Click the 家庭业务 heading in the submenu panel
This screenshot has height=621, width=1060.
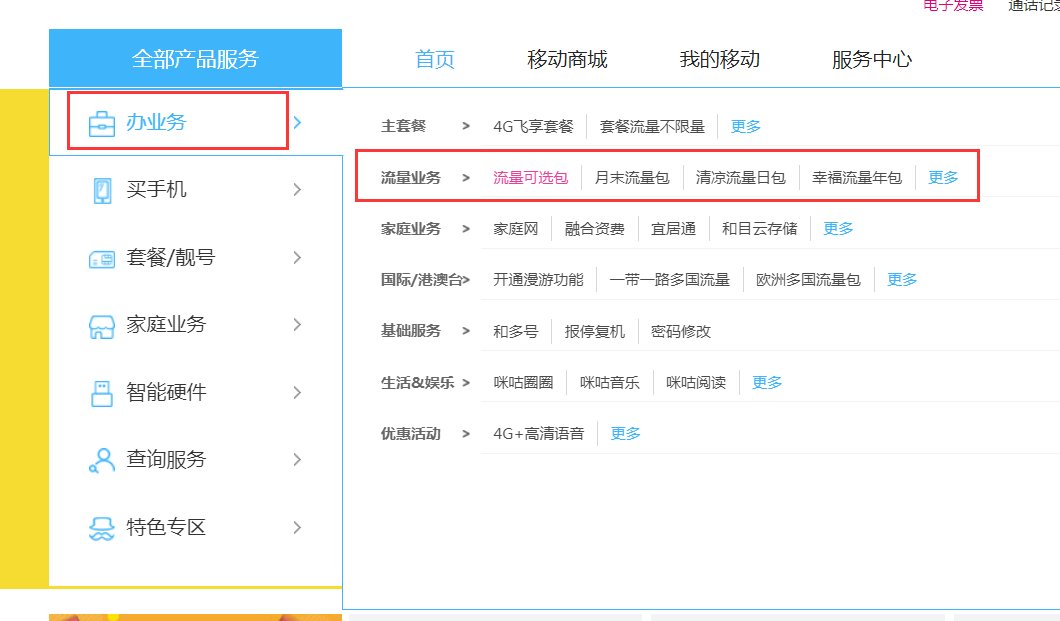point(410,229)
